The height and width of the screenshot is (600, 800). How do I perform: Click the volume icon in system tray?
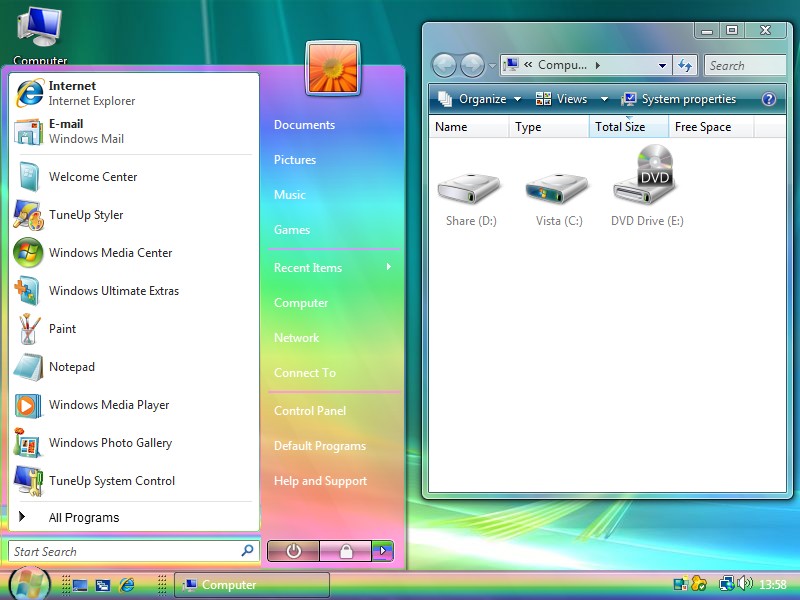click(x=745, y=584)
